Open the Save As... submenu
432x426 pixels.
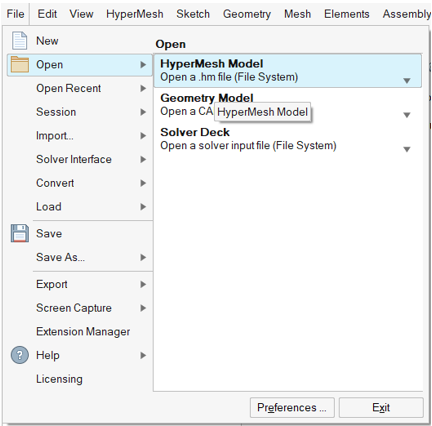(x=80, y=257)
